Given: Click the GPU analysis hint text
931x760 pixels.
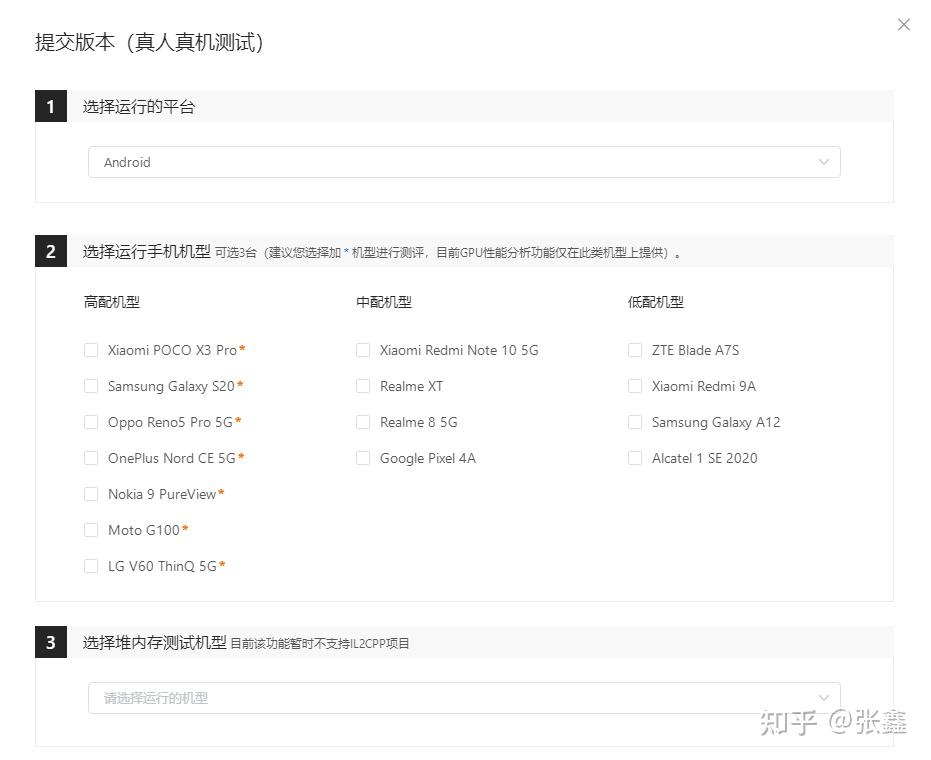Looking at the screenshot, I should (448, 253).
